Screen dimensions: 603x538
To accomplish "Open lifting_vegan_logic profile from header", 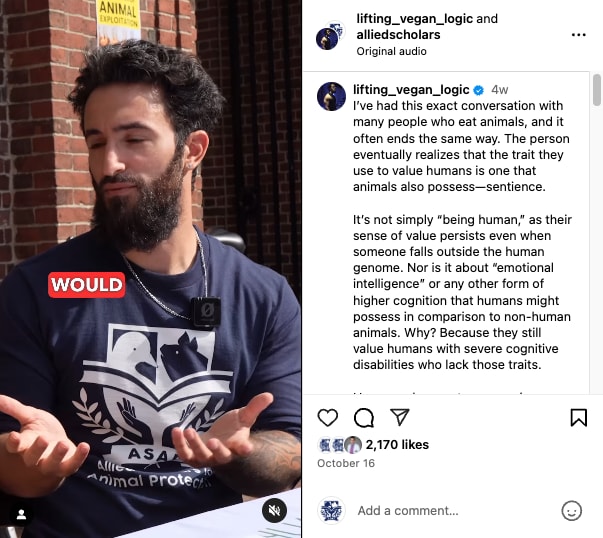I will pos(415,18).
